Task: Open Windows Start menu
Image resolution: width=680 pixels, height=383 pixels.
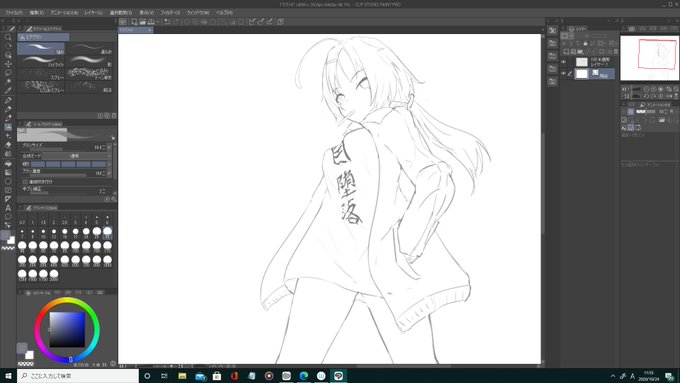Action: click(x=8, y=376)
